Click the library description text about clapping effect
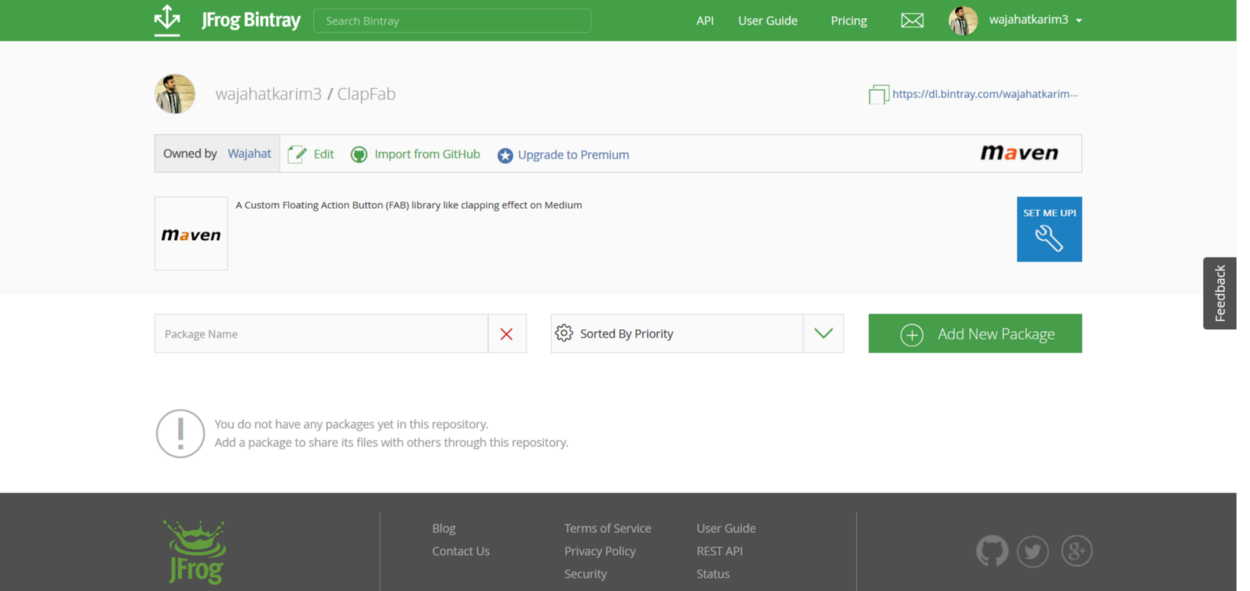Screen dimensions: 1250x591 [409, 205]
